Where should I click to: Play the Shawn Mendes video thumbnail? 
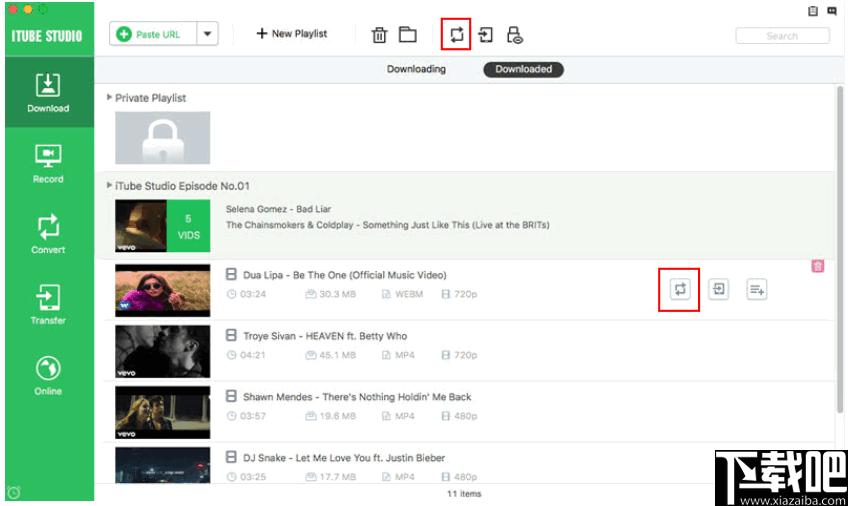(x=163, y=412)
